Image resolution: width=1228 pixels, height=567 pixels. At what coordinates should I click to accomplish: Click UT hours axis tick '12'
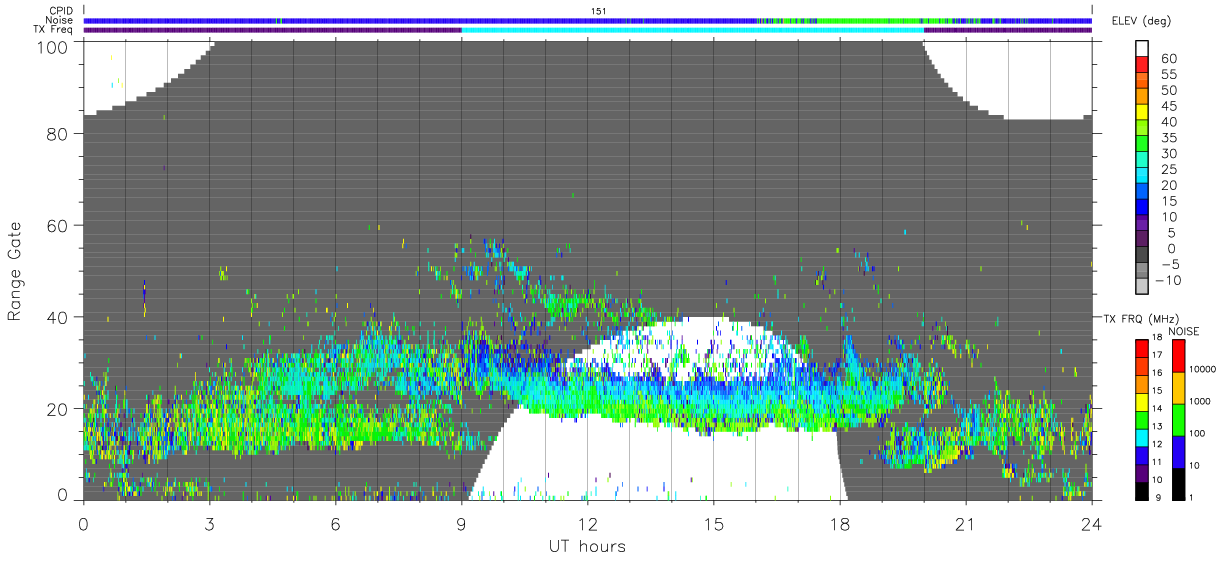pyautogui.click(x=587, y=523)
